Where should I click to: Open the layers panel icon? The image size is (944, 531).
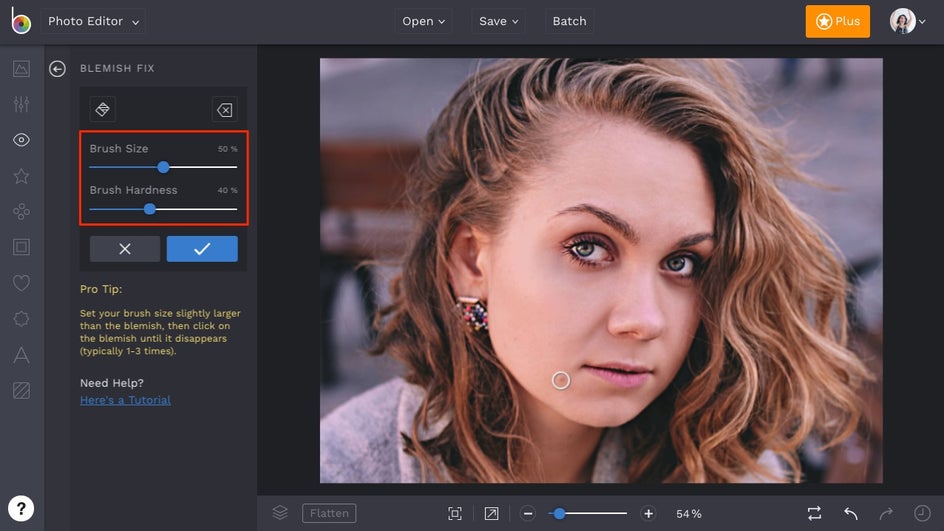click(x=280, y=513)
